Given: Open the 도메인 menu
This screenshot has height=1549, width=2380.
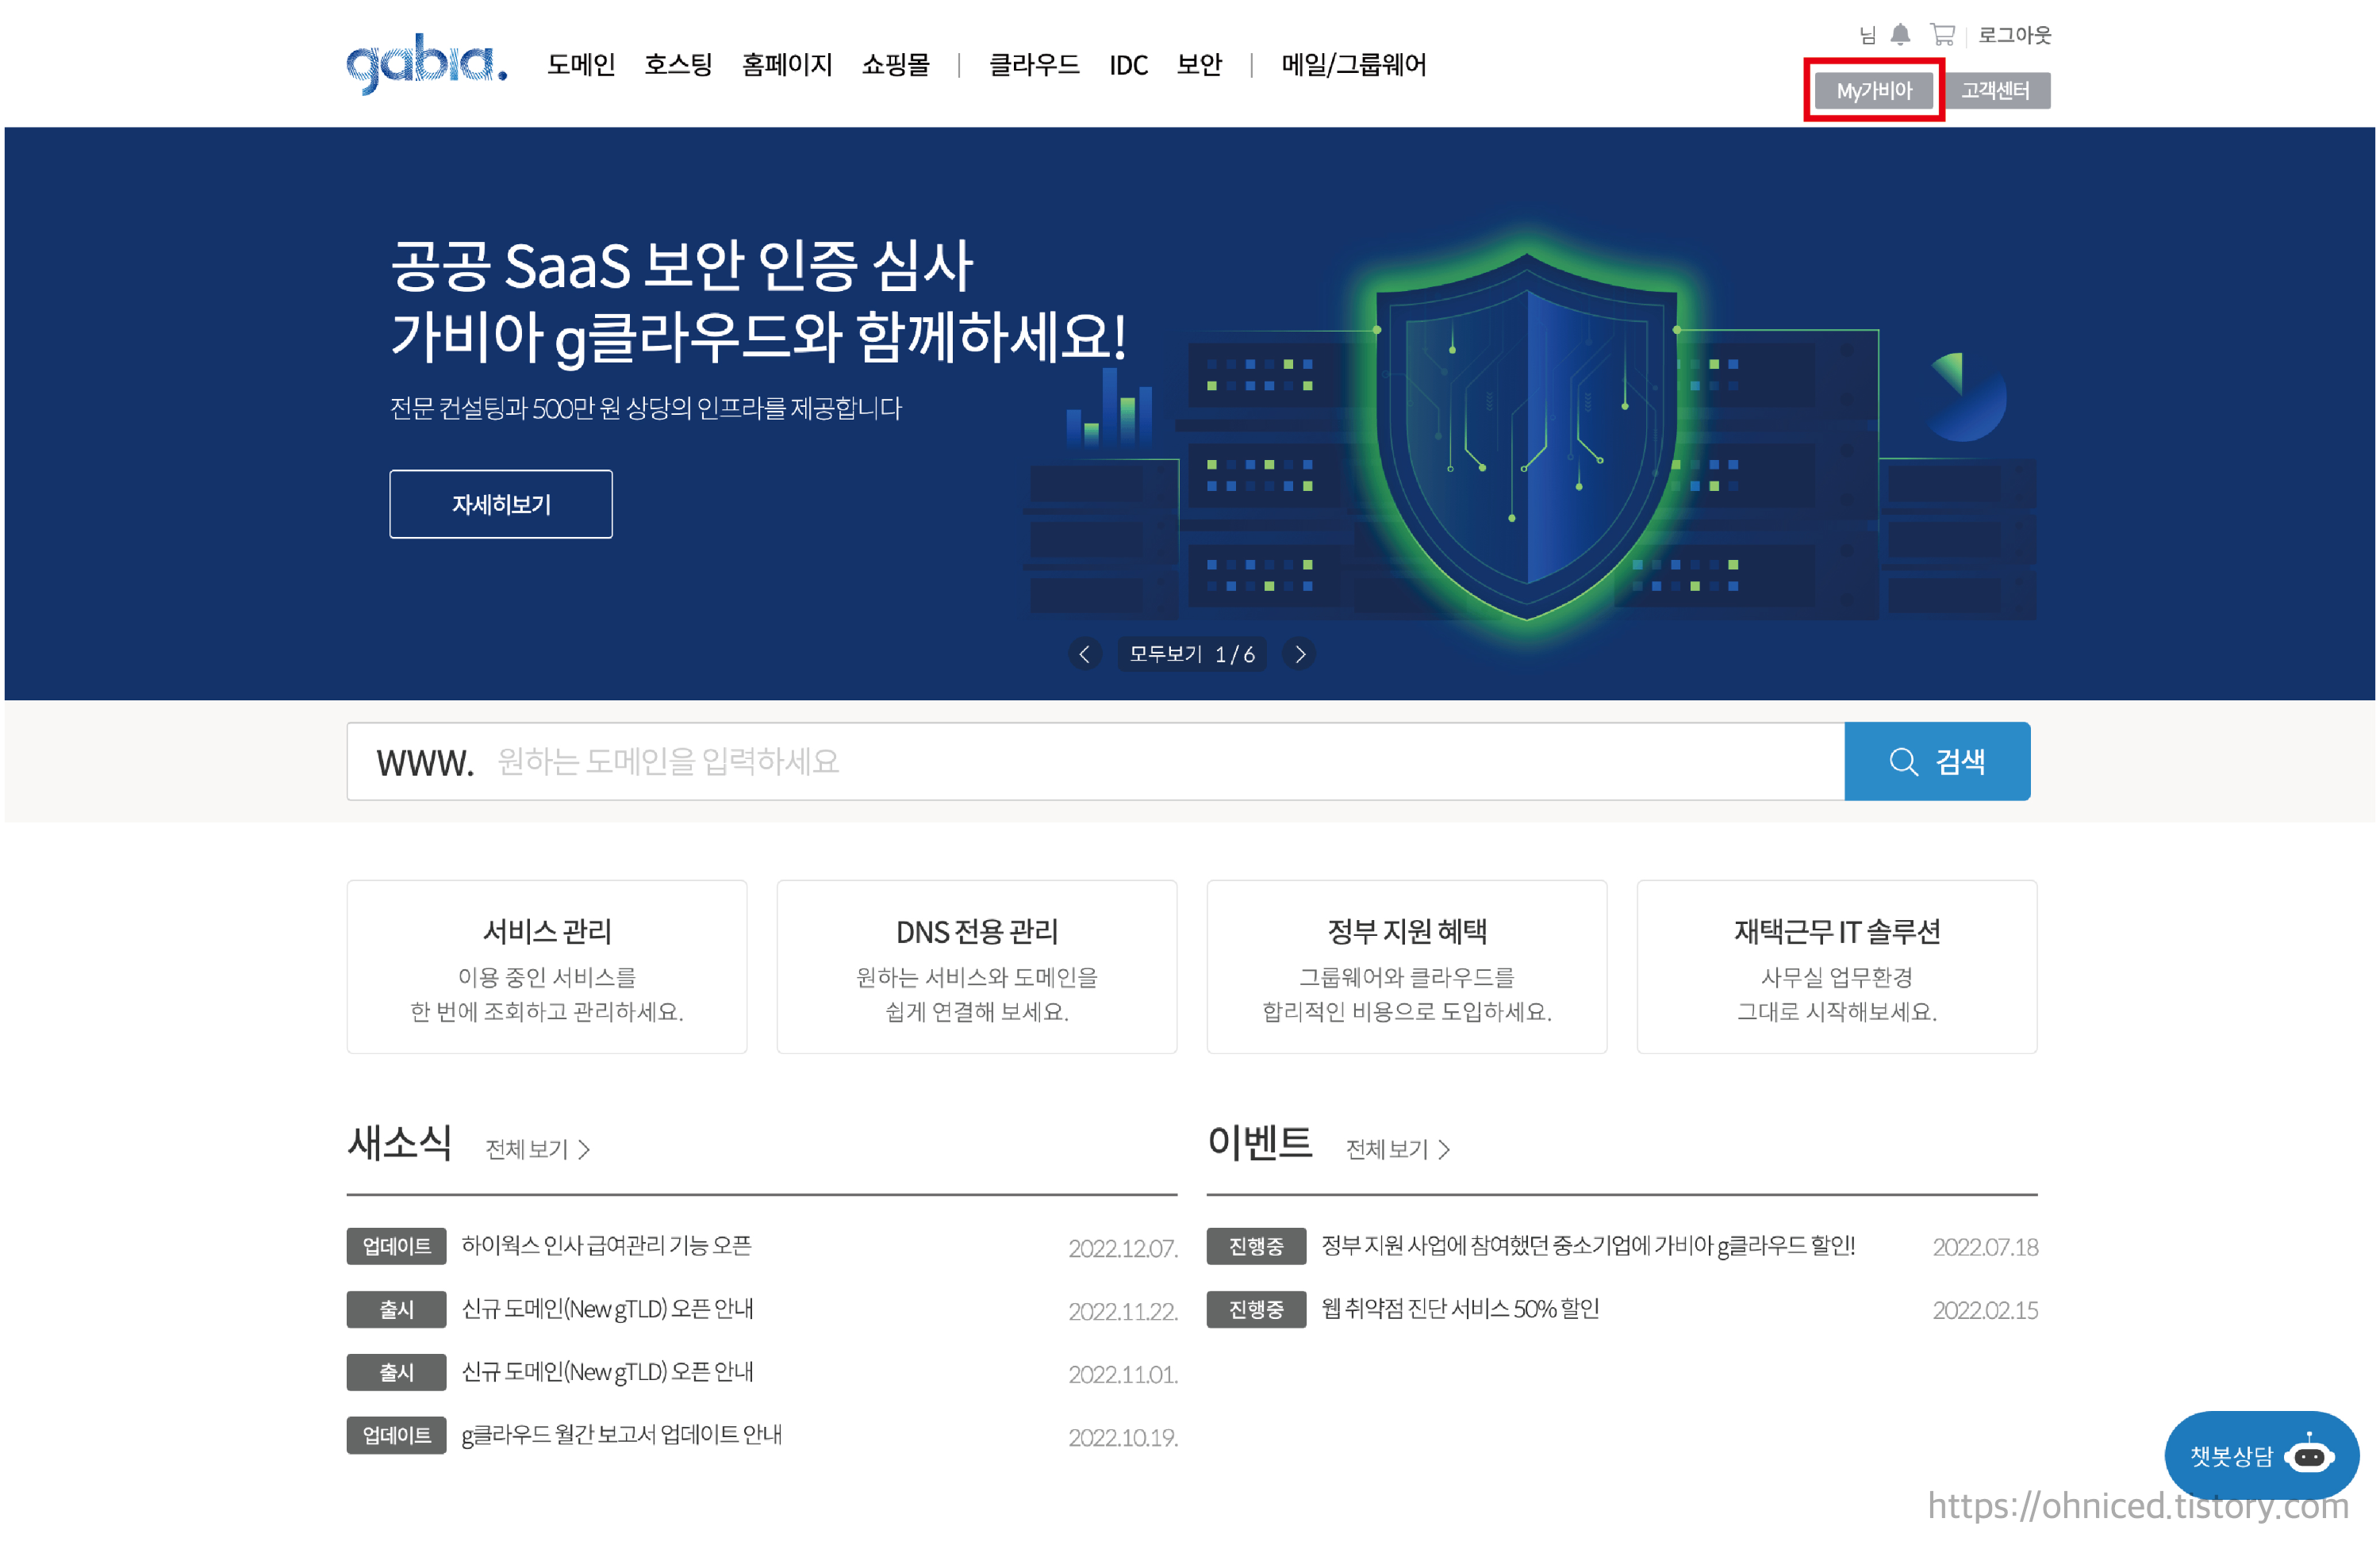Looking at the screenshot, I should tap(581, 65).
